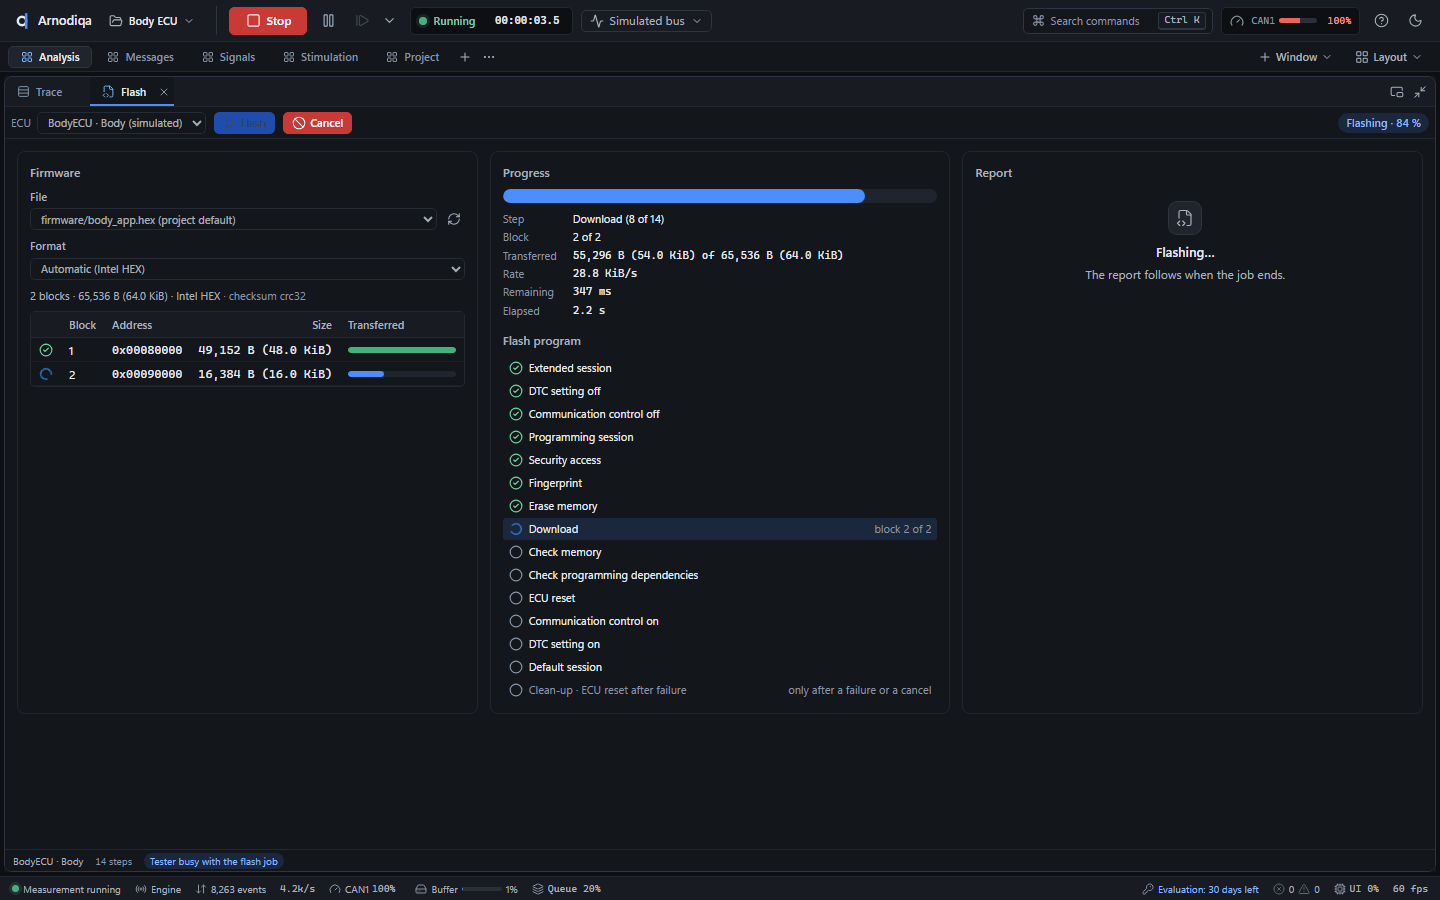Pause the running measurement

click(x=328, y=21)
